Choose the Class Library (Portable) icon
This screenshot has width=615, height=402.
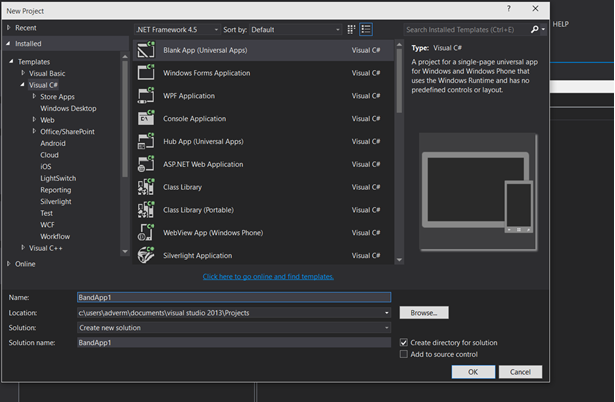pos(146,210)
